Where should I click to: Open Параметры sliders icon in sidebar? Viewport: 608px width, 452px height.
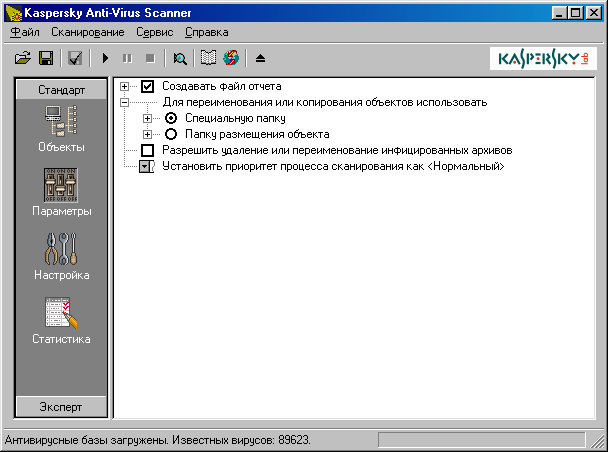(x=61, y=185)
